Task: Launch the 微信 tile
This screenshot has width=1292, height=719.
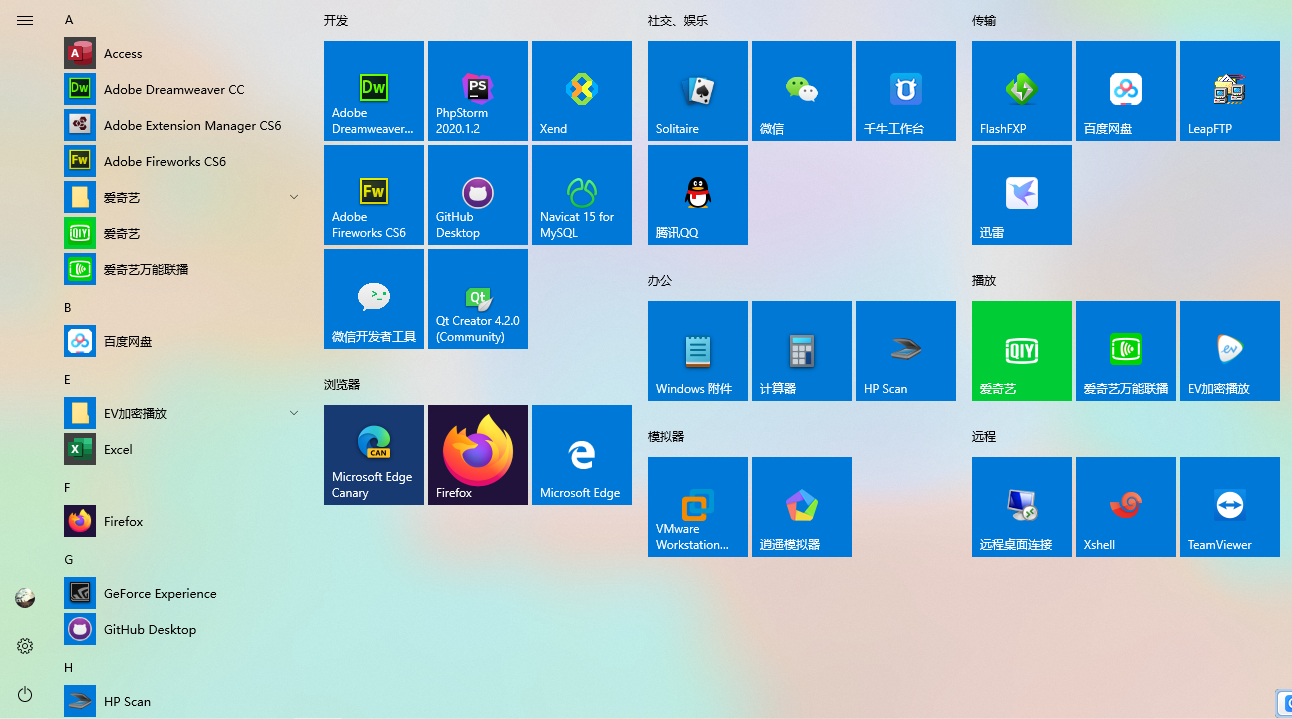Action: (802, 91)
